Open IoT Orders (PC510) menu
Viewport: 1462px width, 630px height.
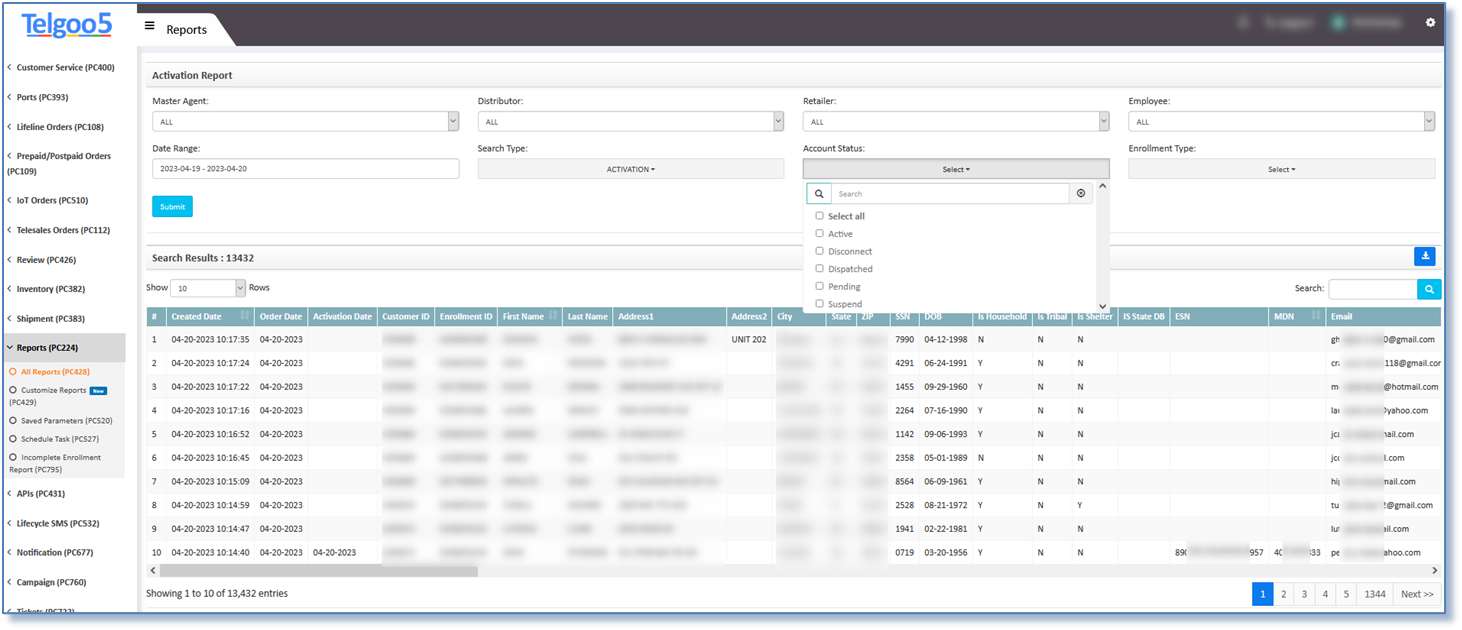tap(50, 200)
